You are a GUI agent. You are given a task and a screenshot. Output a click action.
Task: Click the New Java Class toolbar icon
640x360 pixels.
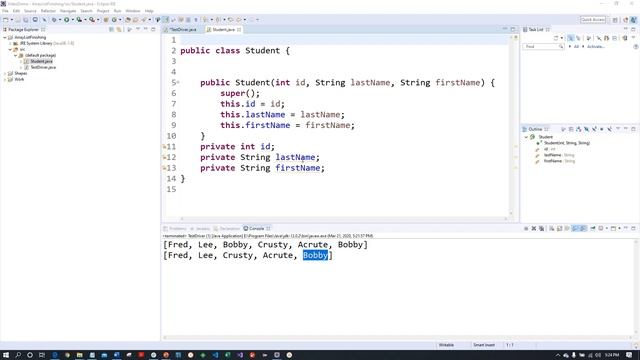(x=114, y=20)
